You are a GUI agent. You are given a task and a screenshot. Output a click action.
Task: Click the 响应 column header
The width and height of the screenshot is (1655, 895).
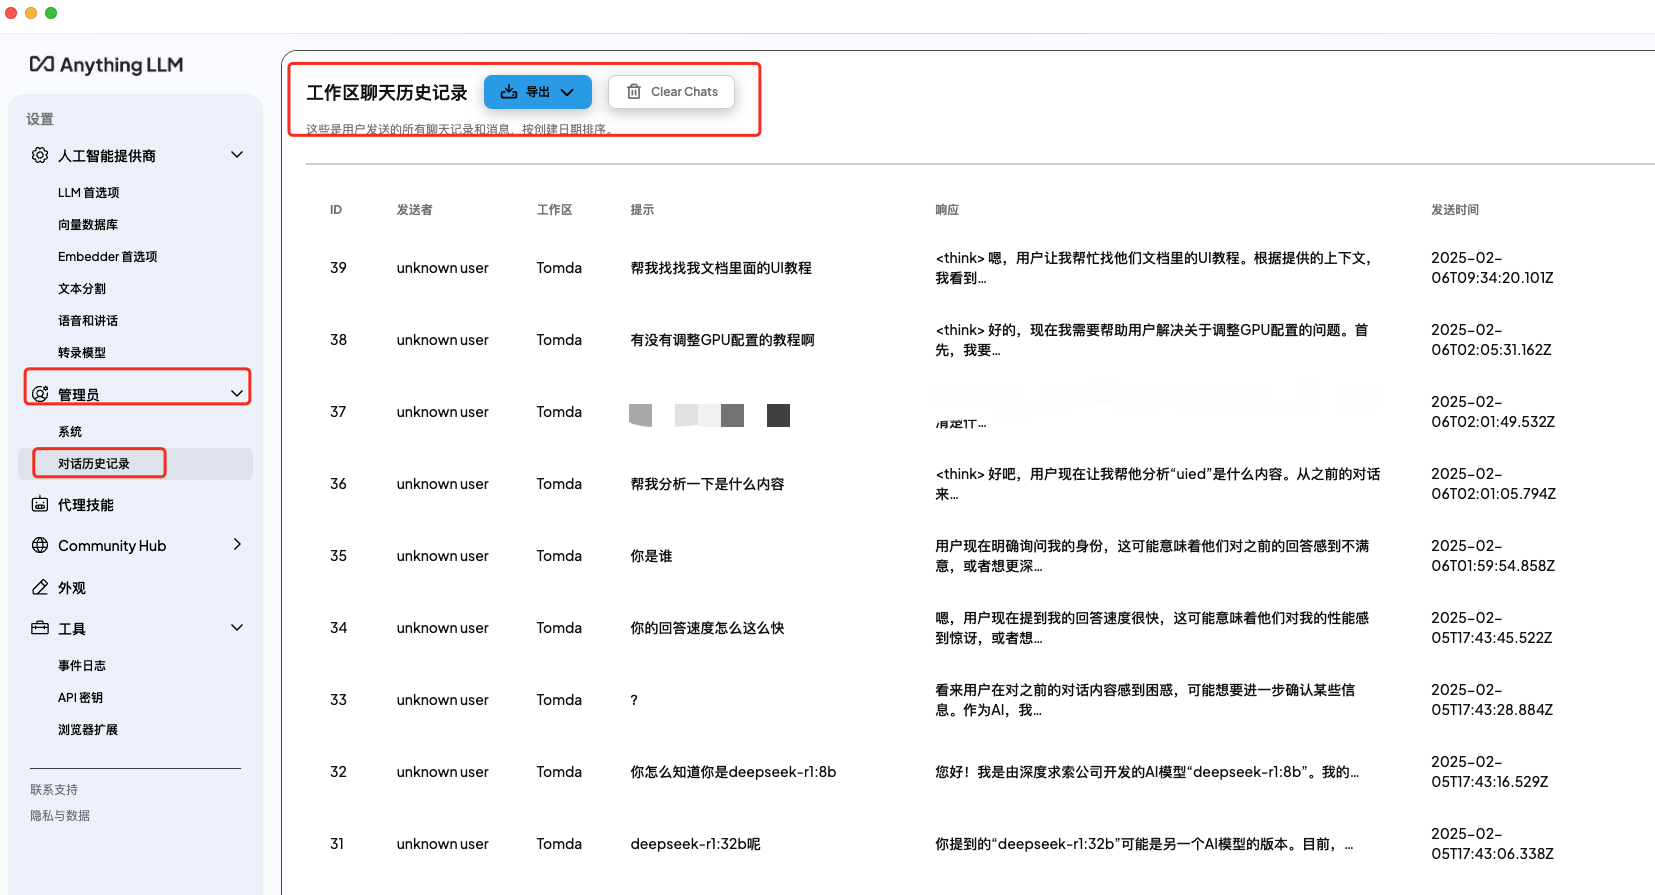[x=947, y=209]
